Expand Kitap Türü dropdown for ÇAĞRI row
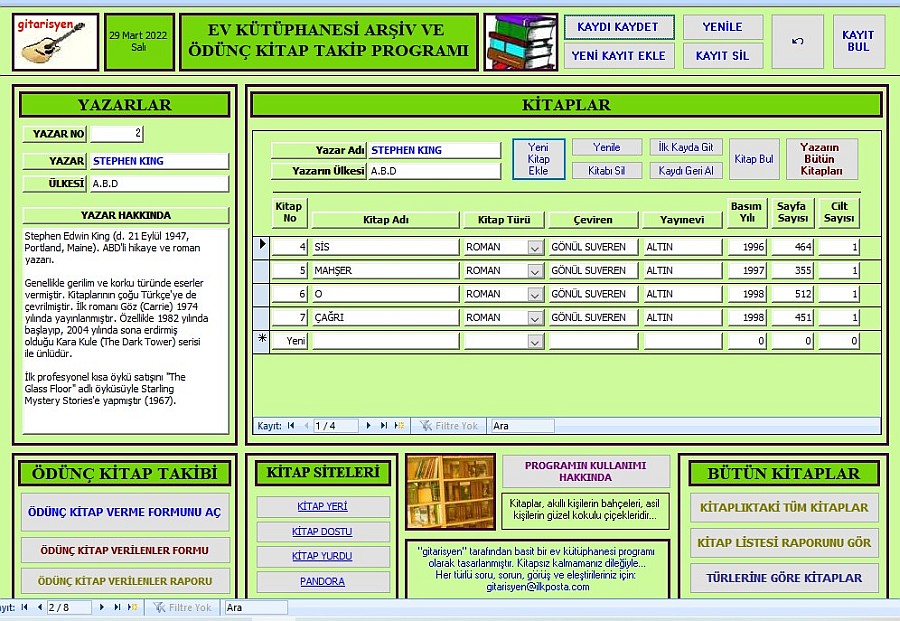 point(534,318)
